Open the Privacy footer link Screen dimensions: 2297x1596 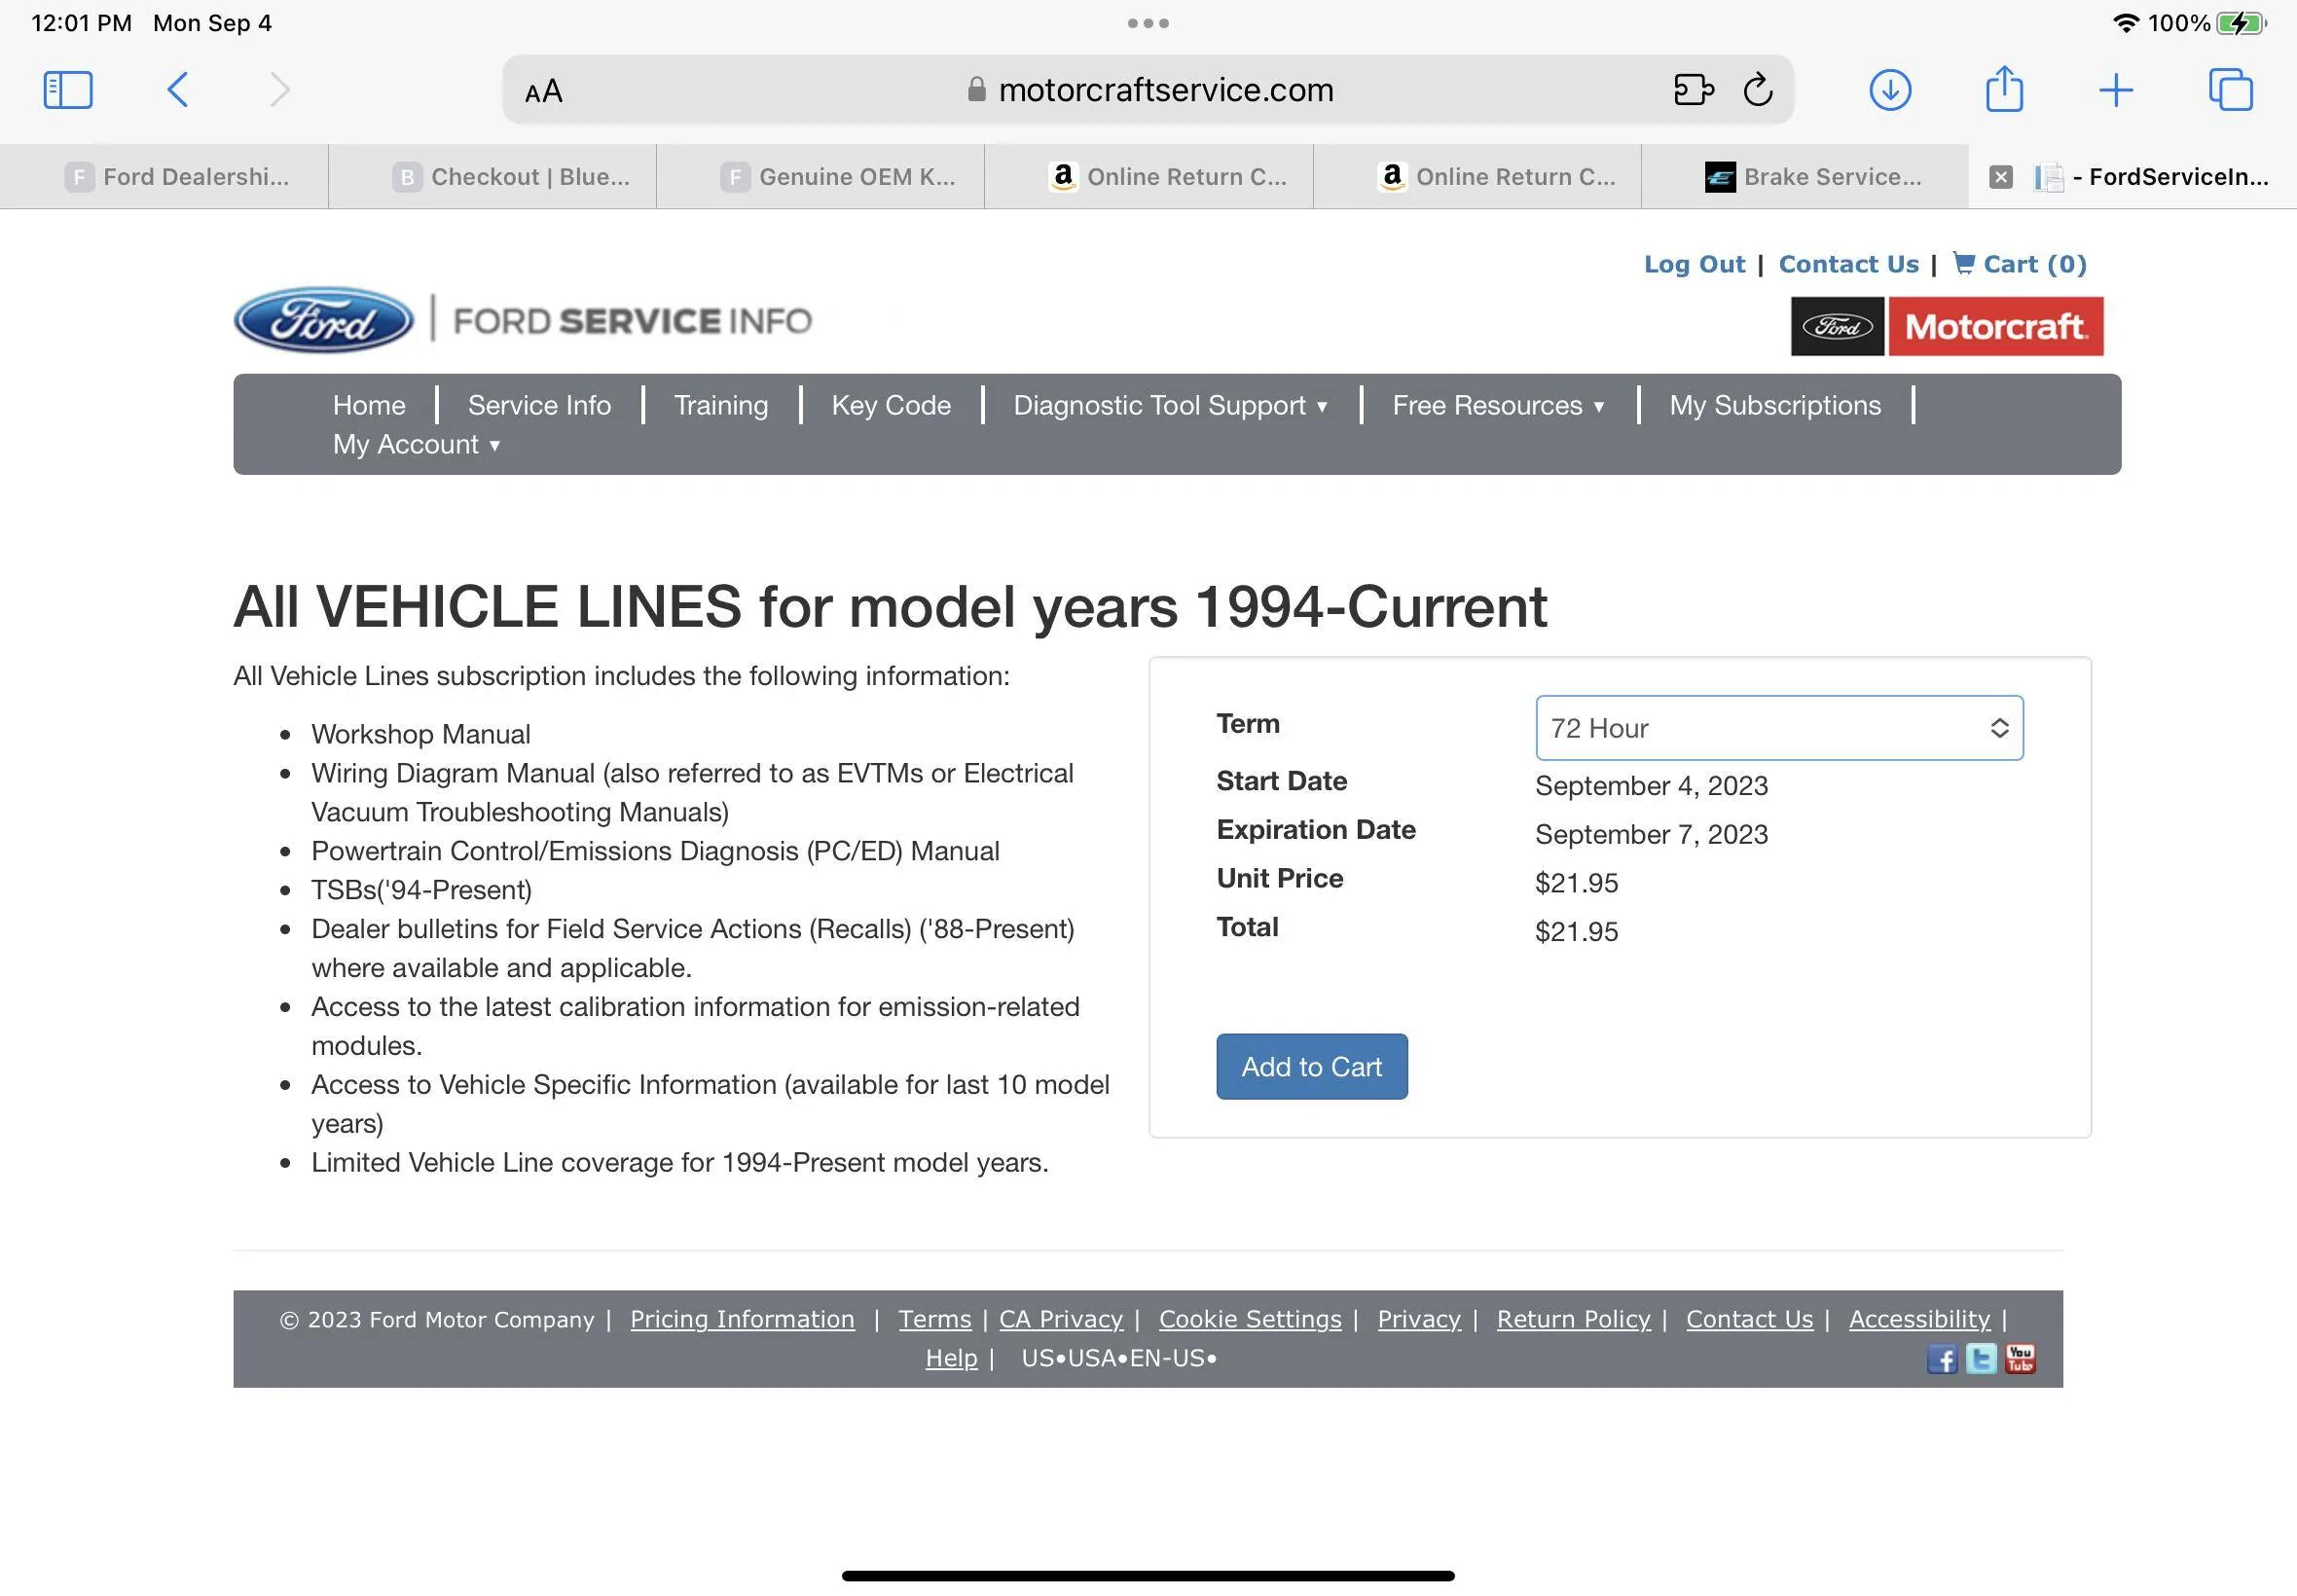(x=1419, y=1319)
